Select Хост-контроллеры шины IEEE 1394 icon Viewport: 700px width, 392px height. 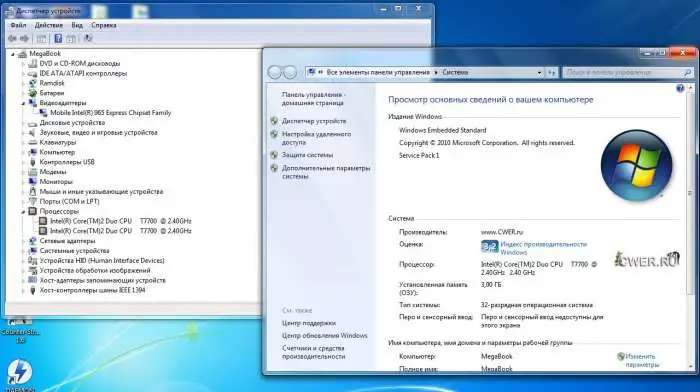coord(32,290)
